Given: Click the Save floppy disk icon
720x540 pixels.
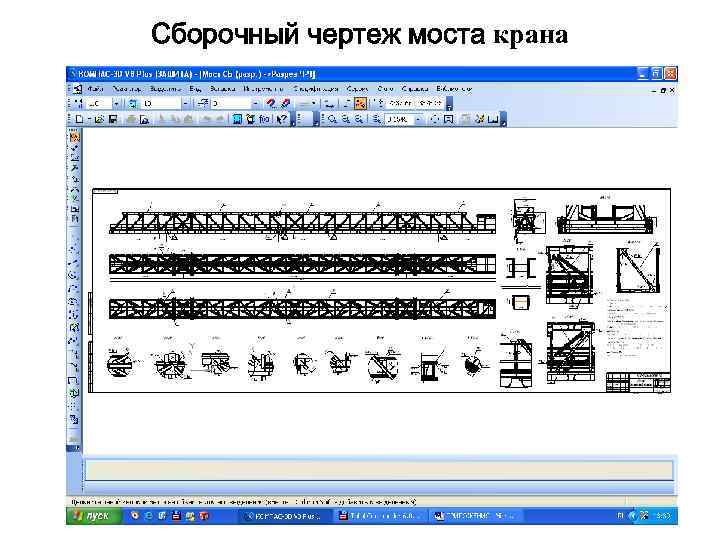Looking at the screenshot, I should [x=113, y=119].
